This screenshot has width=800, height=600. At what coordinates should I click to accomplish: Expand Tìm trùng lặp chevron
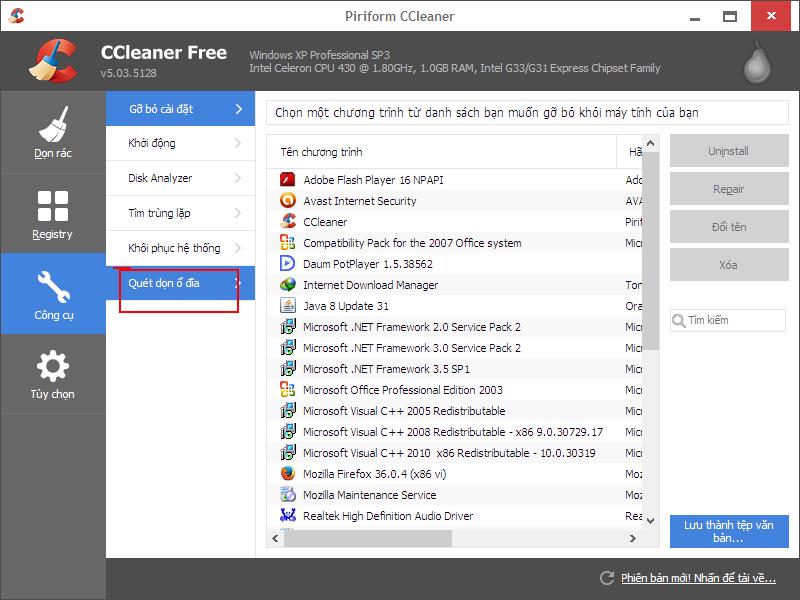click(238, 213)
